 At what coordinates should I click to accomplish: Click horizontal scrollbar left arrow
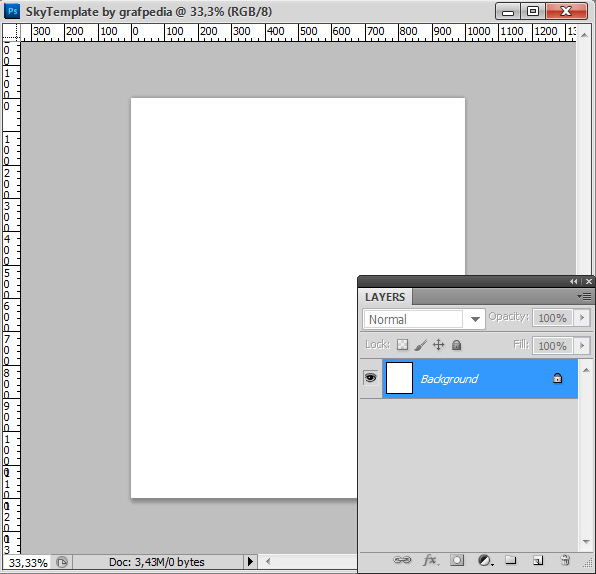point(268,561)
